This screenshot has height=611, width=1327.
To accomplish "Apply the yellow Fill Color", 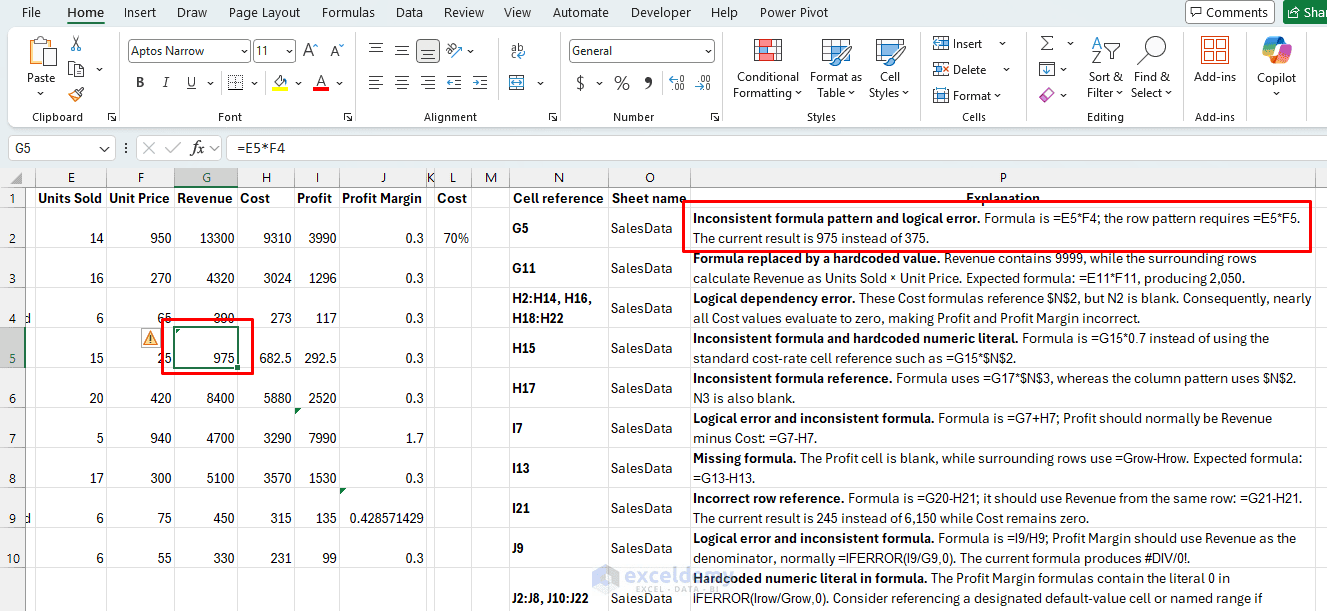I will 280,83.
